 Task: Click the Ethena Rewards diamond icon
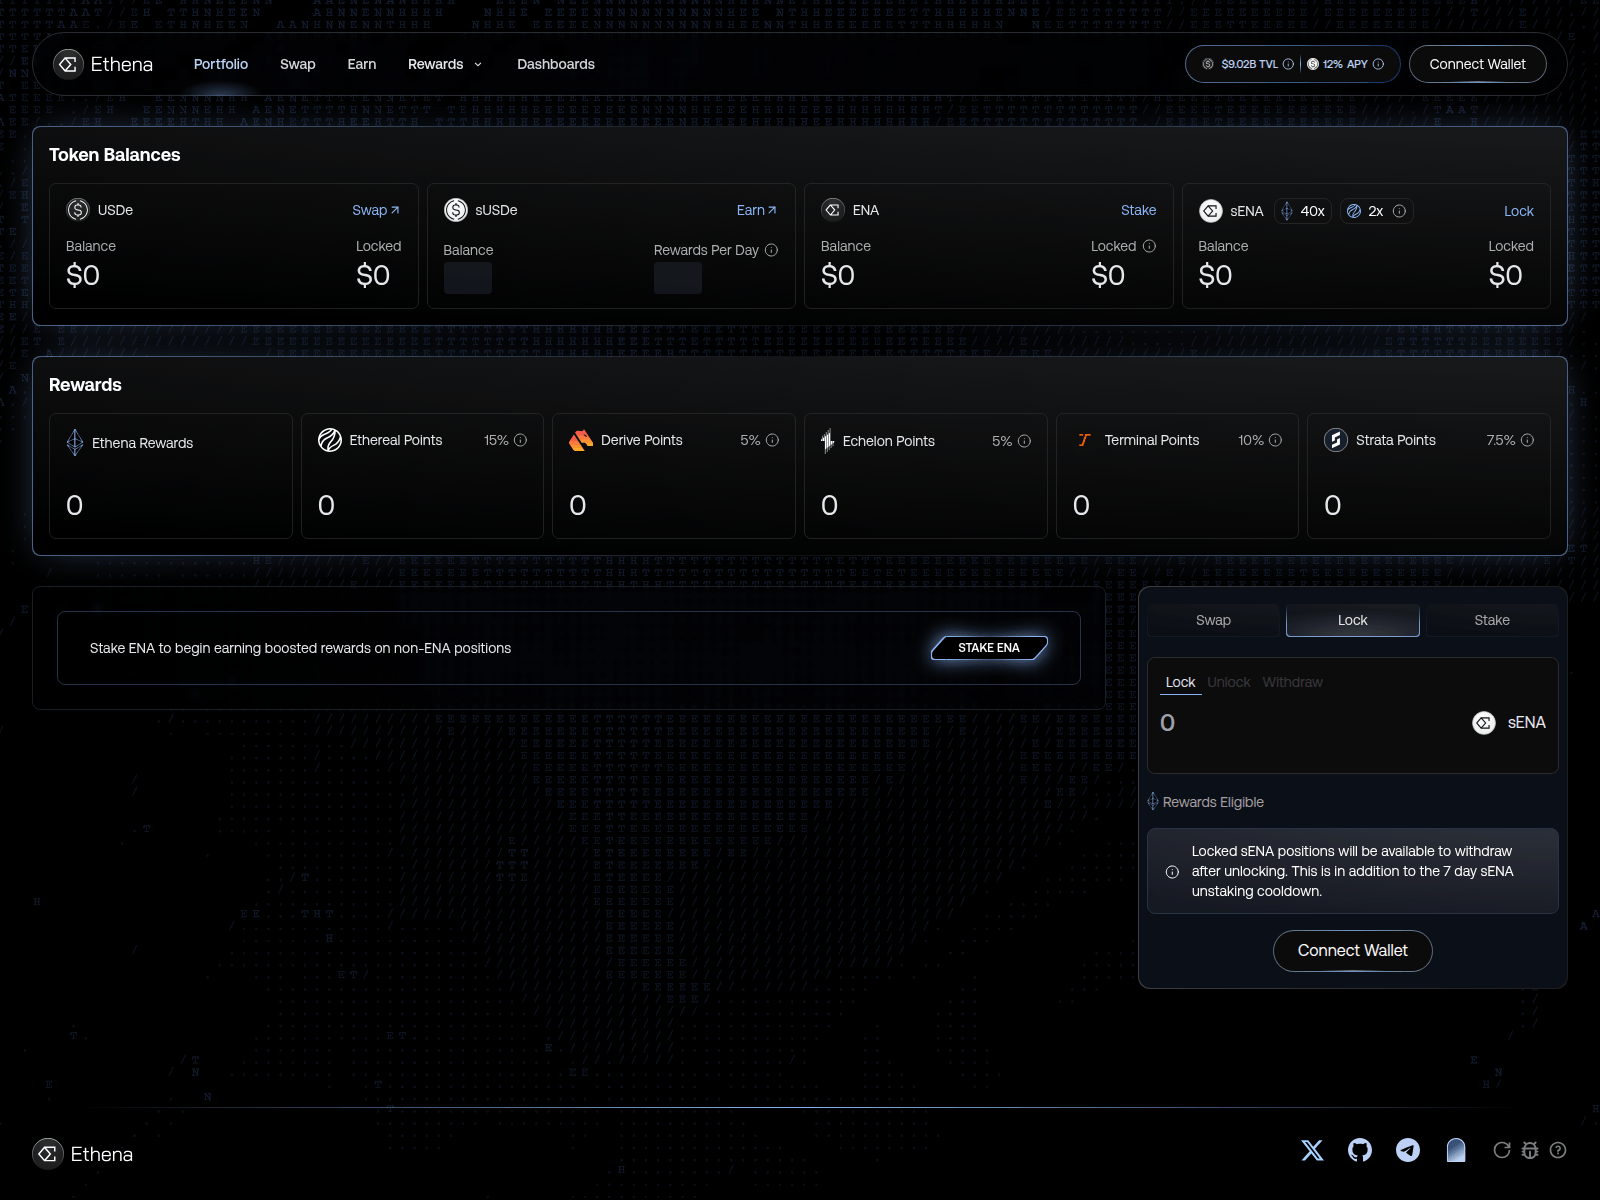click(75, 442)
